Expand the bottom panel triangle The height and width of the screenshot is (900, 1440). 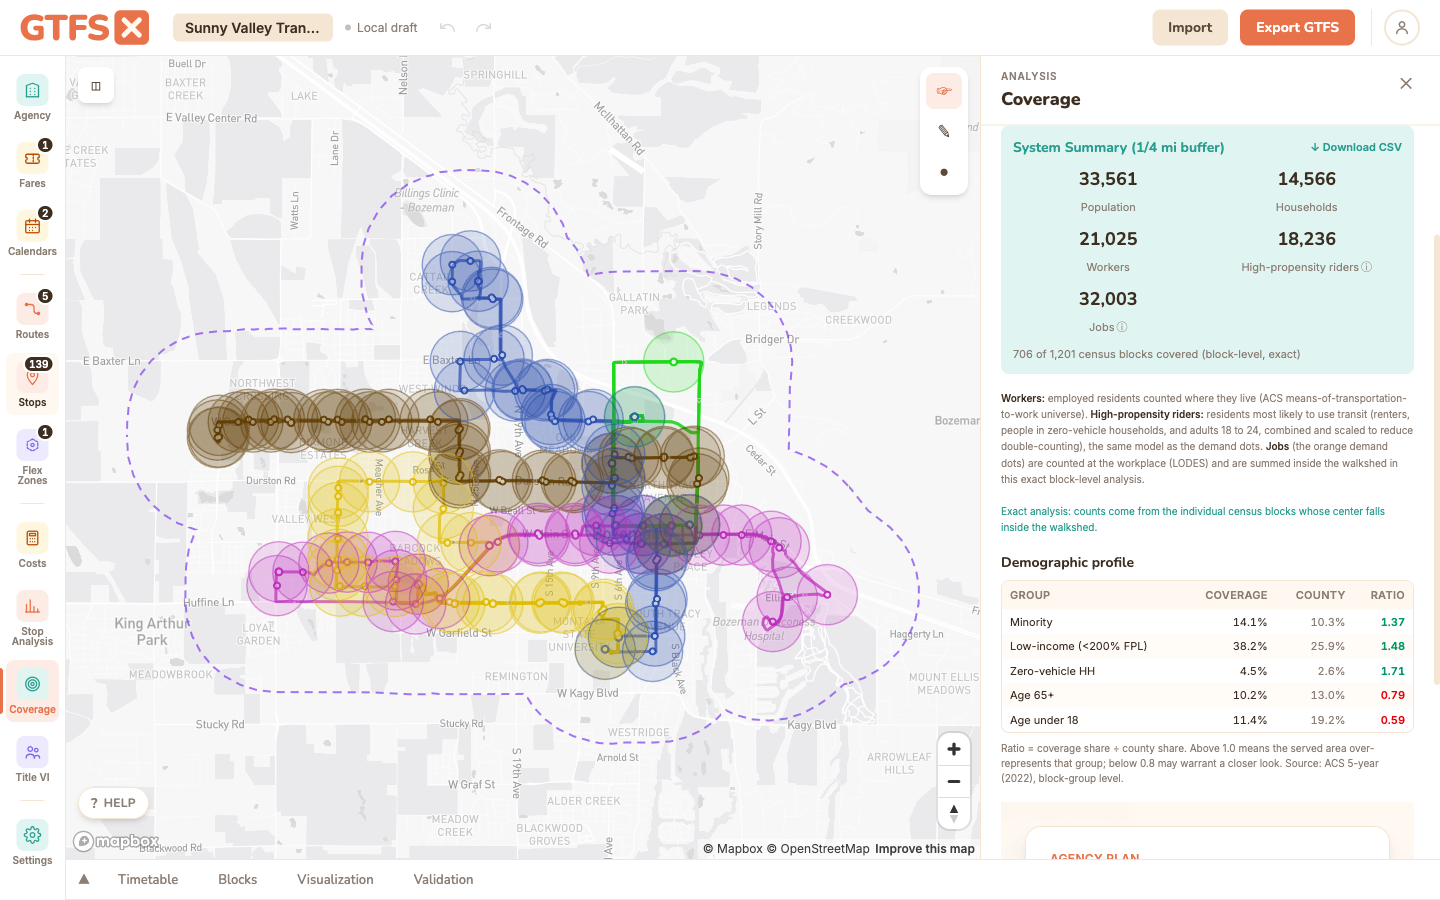point(84,880)
